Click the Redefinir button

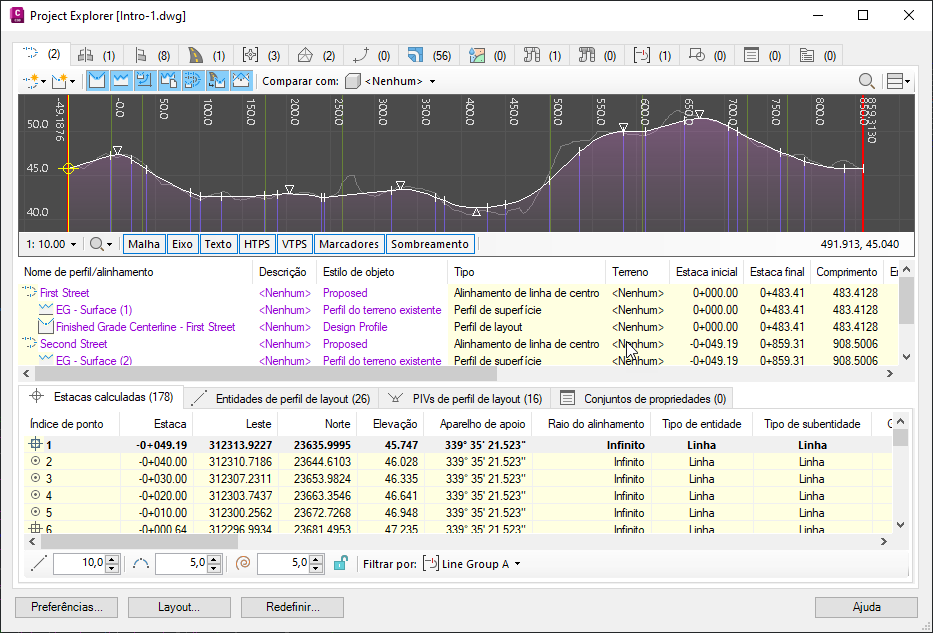pyautogui.click(x=293, y=607)
